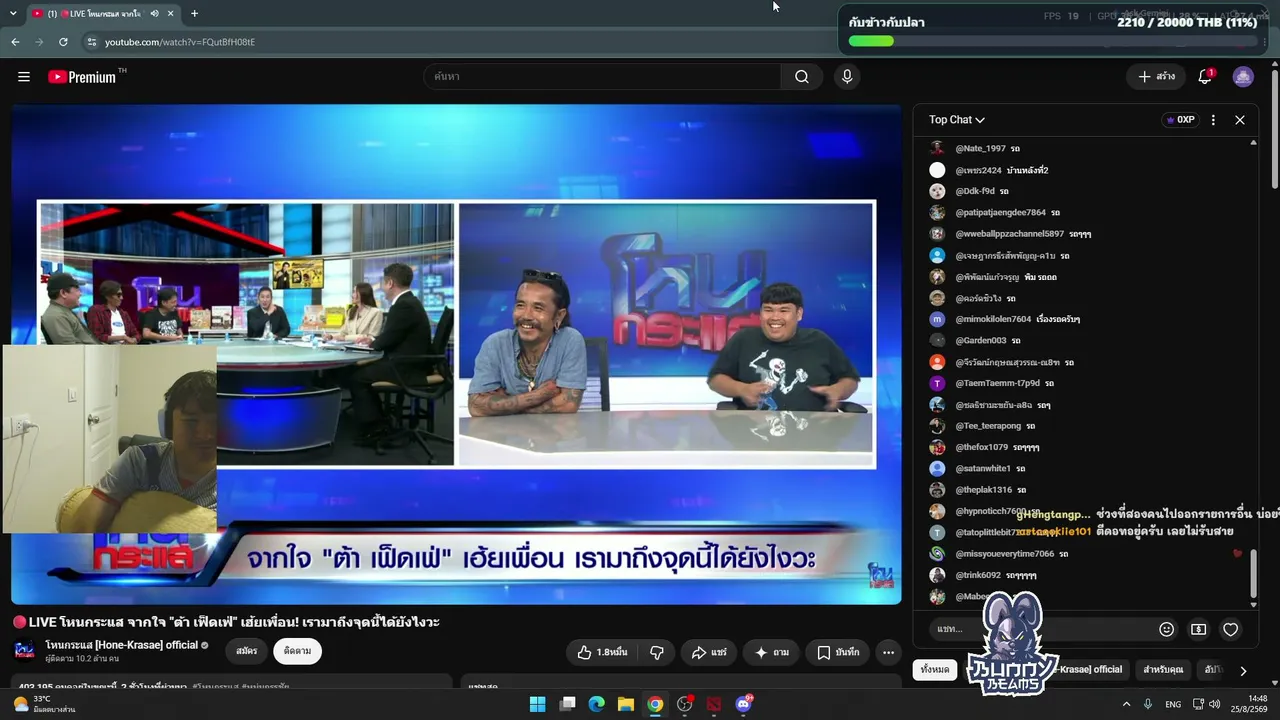Open @missyoueverytime7066 chat author name

1004,554
